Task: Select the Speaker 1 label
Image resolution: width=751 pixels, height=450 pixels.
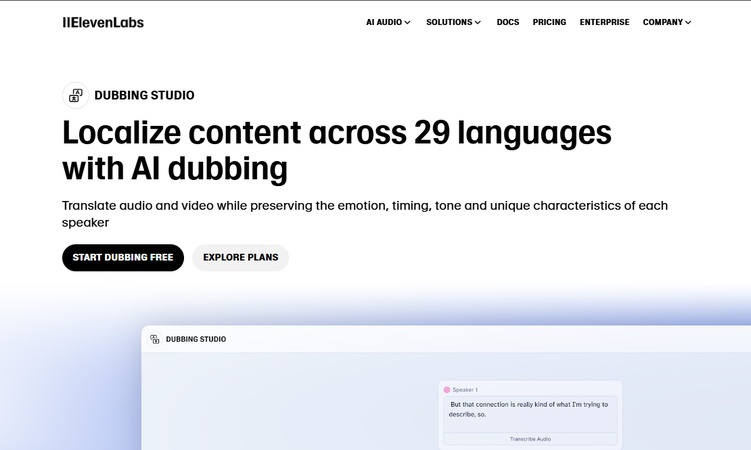Action: [x=465, y=389]
